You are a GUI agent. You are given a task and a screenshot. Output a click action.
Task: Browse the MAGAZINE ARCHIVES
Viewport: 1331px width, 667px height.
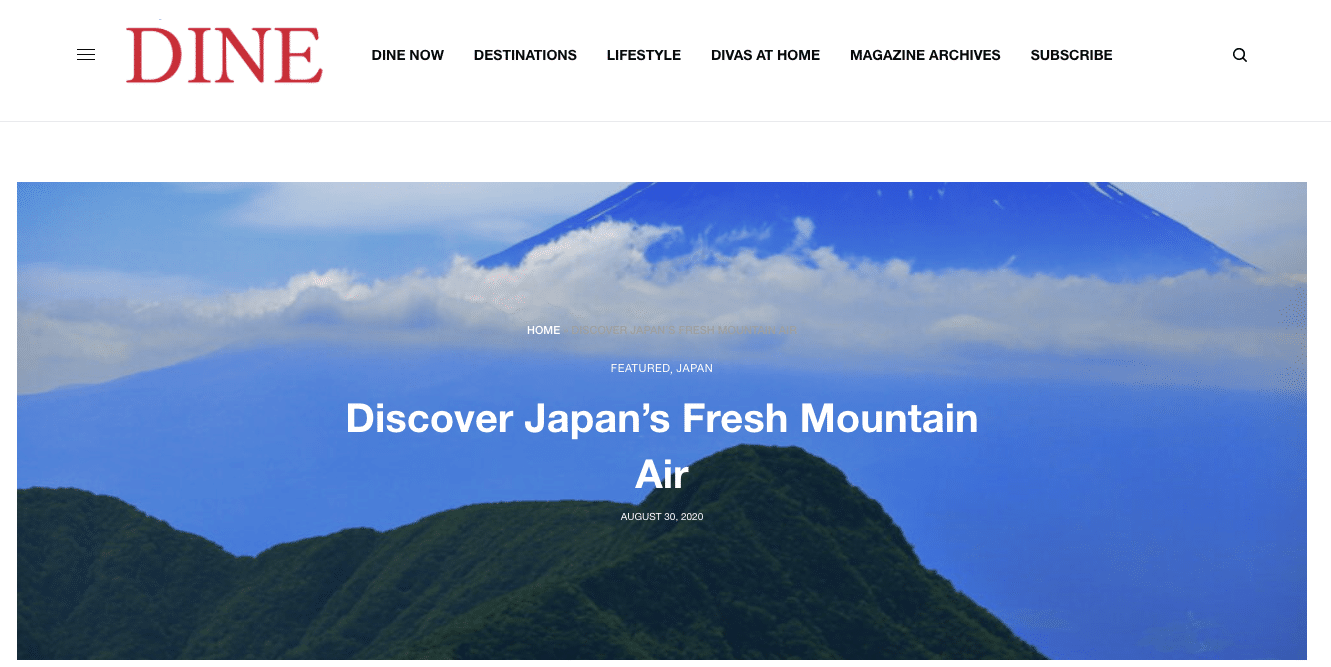[x=925, y=55]
